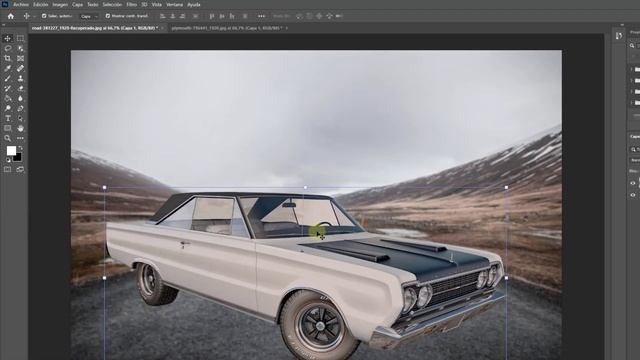Open the collapsed panel dock icon
This screenshot has height=360, width=640.
[619, 36]
